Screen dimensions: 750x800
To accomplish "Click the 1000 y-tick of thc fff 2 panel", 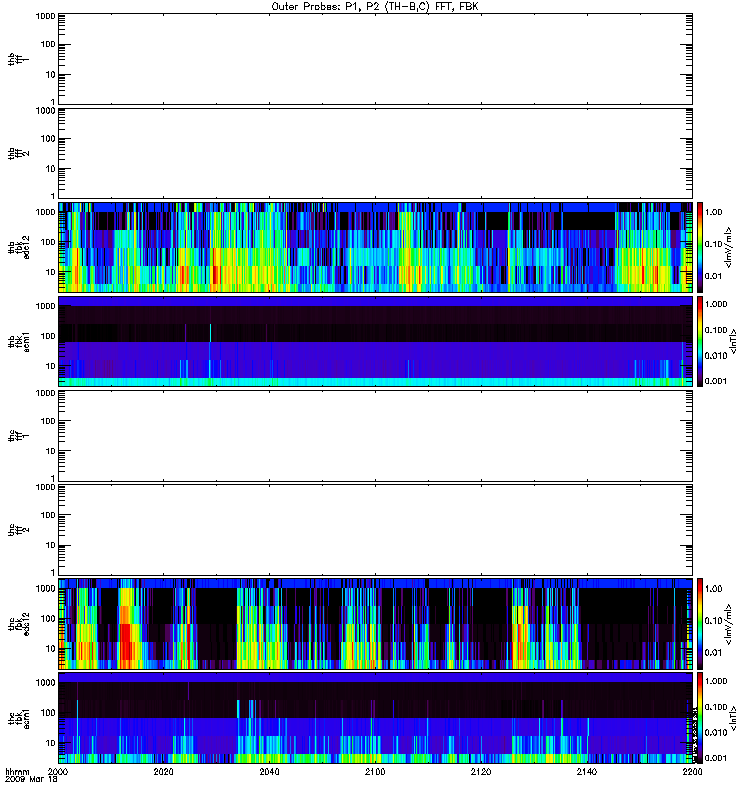I will tap(45, 487).
